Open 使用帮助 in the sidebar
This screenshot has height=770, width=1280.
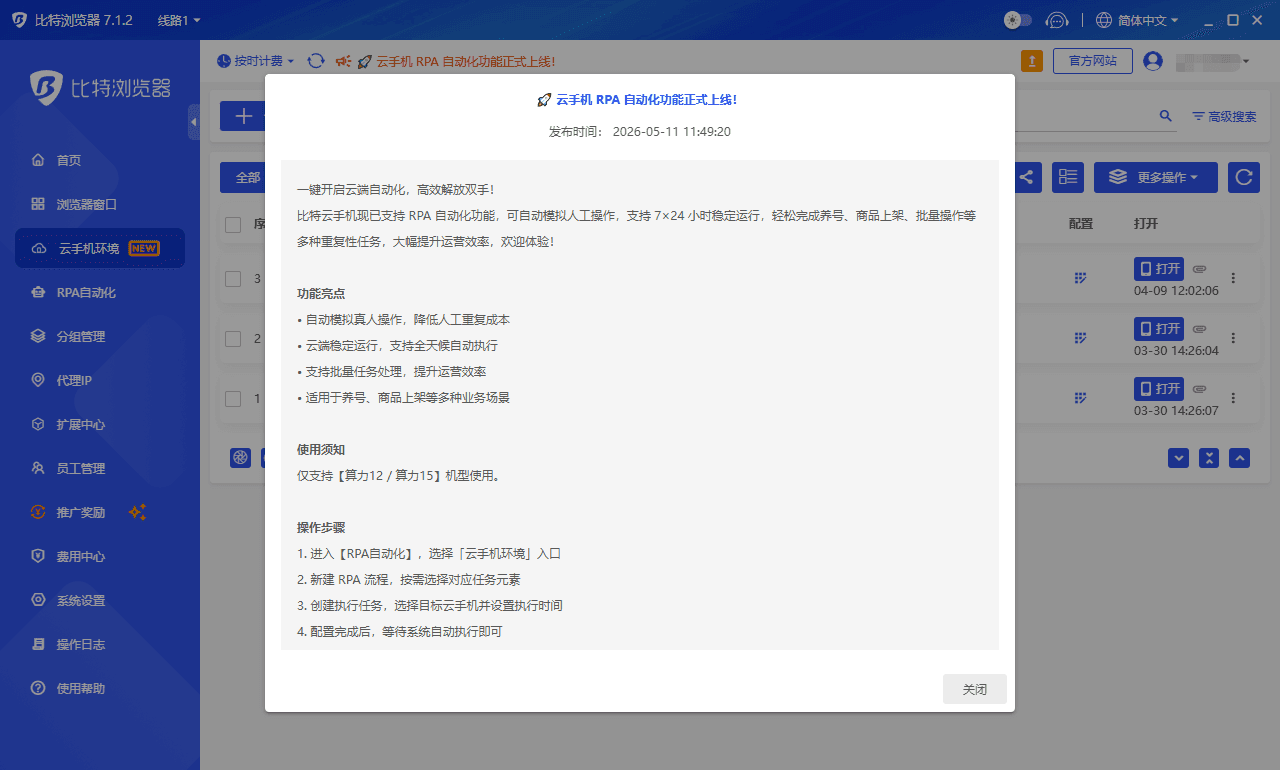(x=100, y=688)
